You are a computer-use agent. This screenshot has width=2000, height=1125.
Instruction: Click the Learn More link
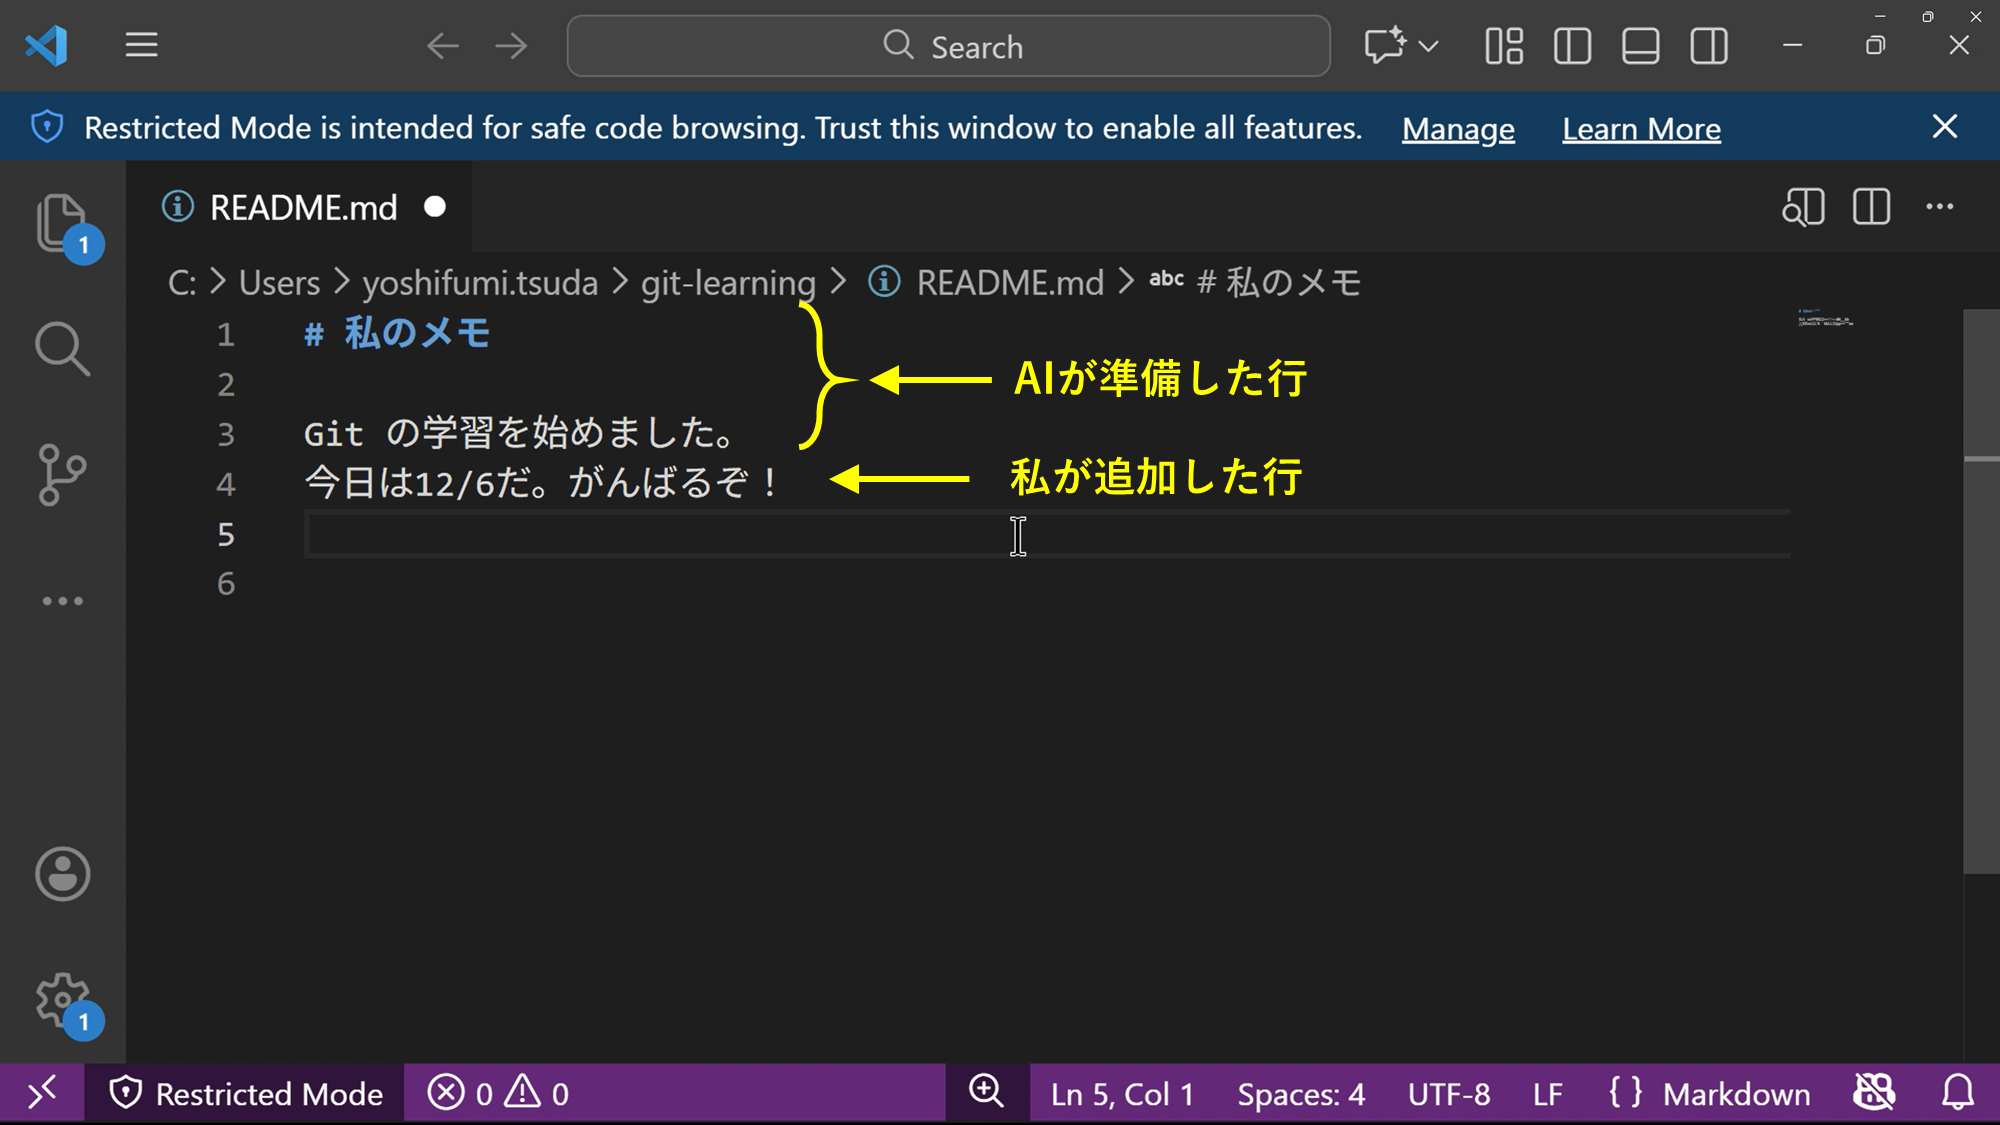(x=1641, y=128)
